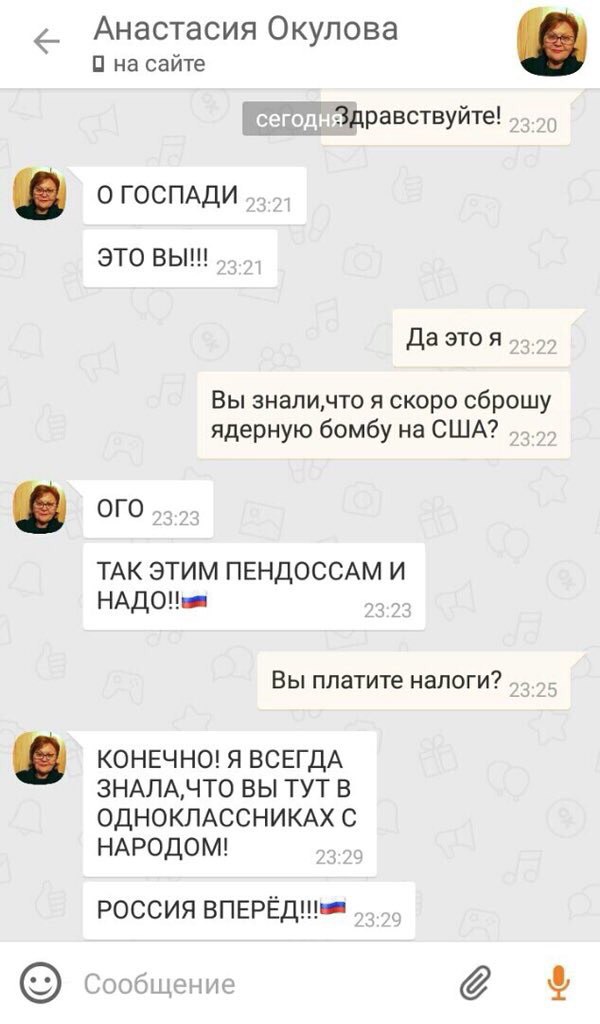Select the О ГОСПАДИ message bubble
This screenshot has height=1024, width=600.
(x=195, y=196)
